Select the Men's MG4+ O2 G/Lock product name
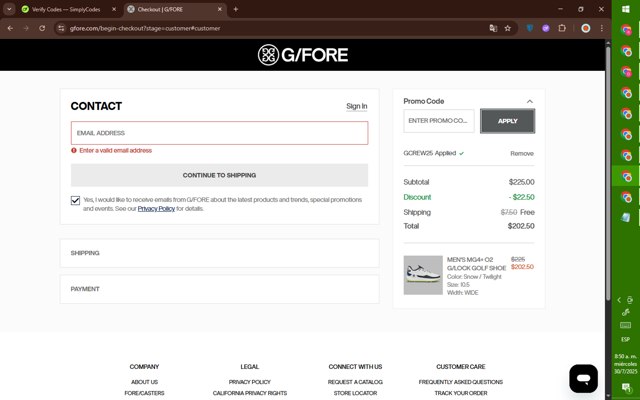The width and height of the screenshot is (640, 400). (x=476, y=264)
